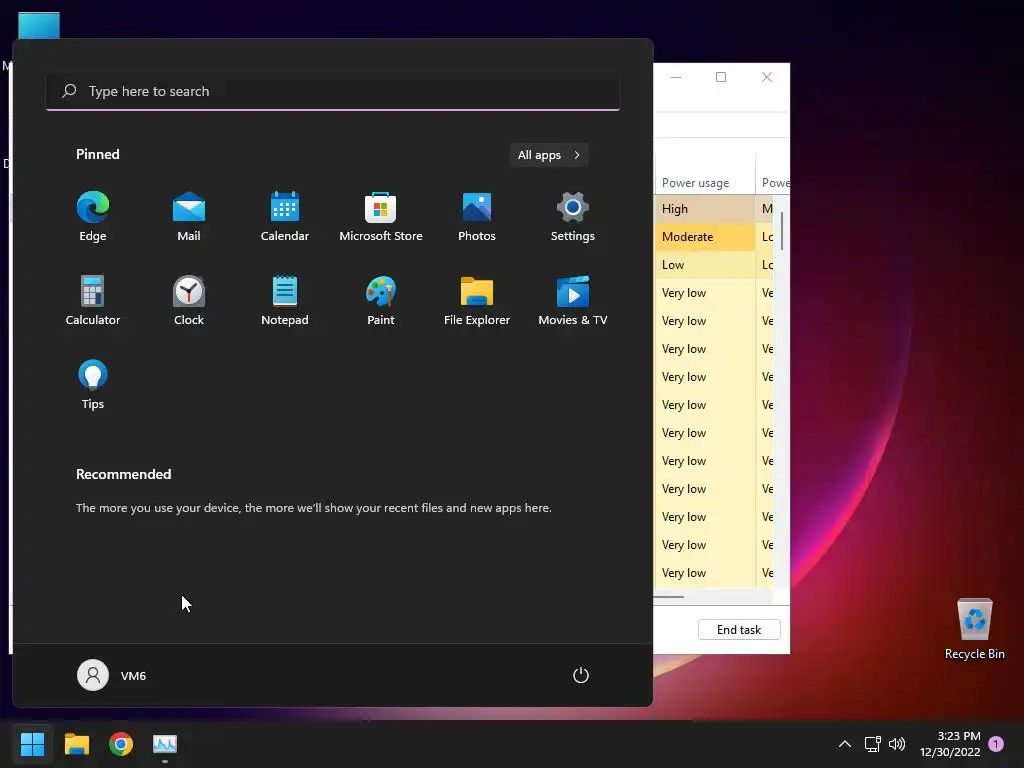Screen dimensions: 1024x768
Task: Open the Calendar app
Action: 285,217
